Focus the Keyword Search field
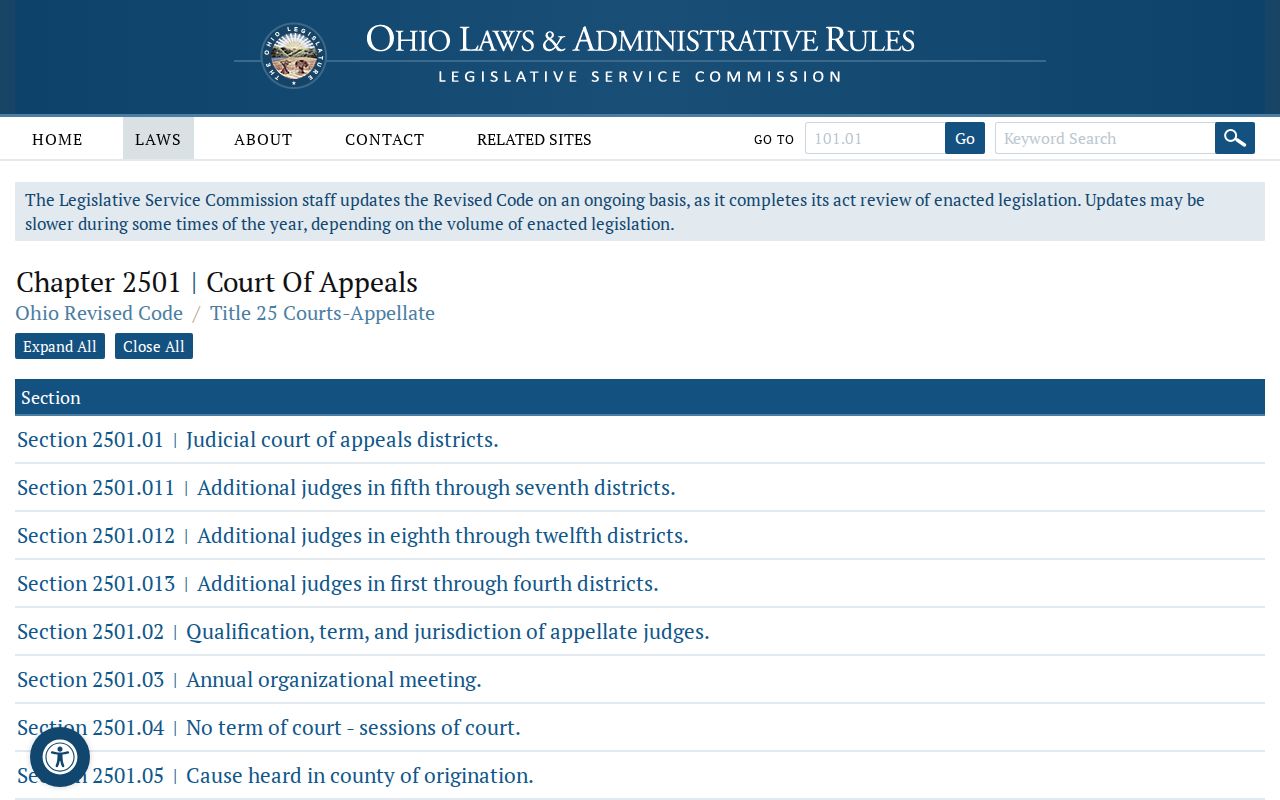Viewport: 1280px width, 800px height. tap(1105, 138)
